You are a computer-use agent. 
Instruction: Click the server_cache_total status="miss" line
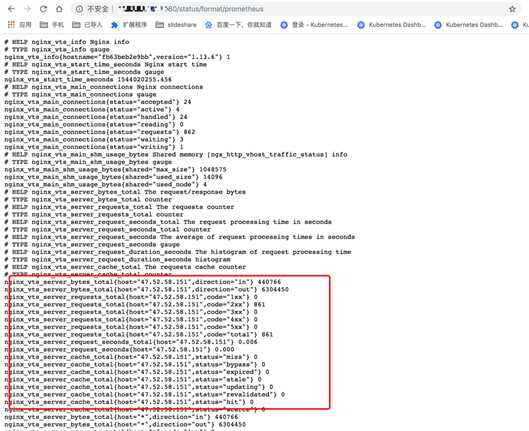click(131, 357)
